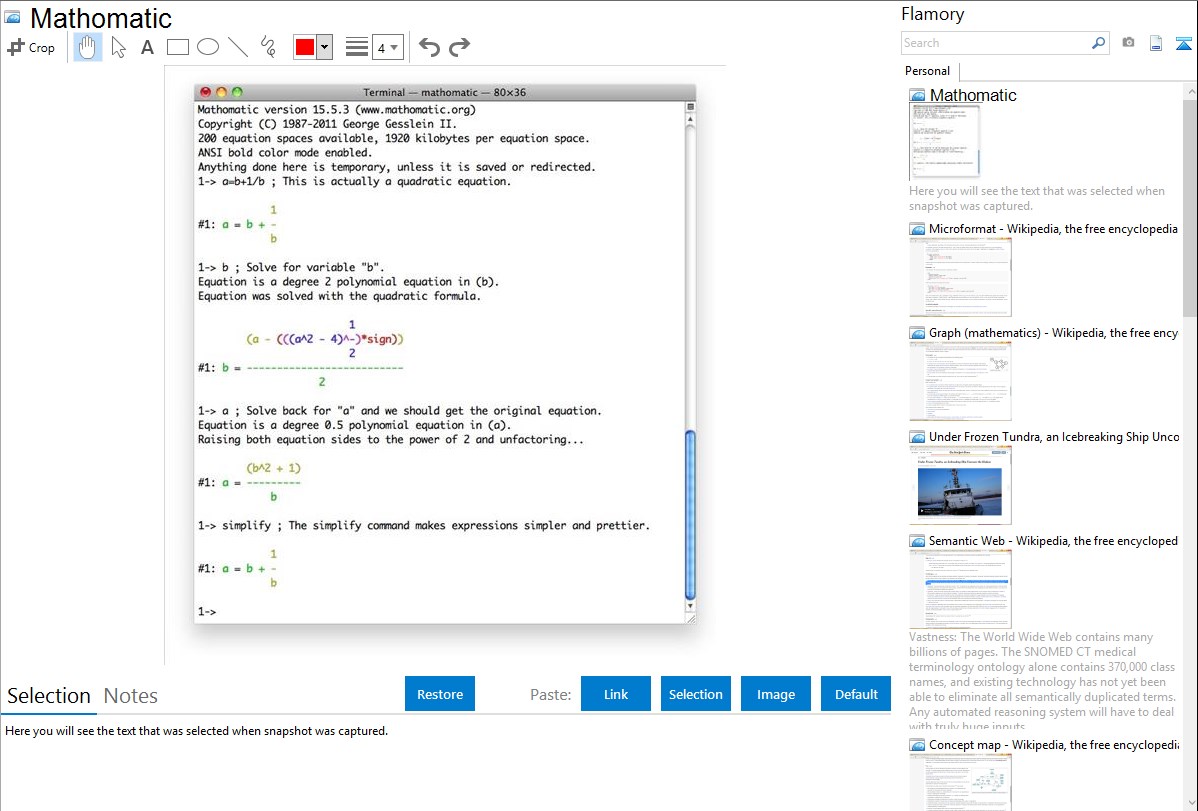Click the Graph (mathematics) entry icon

coord(917,333)
